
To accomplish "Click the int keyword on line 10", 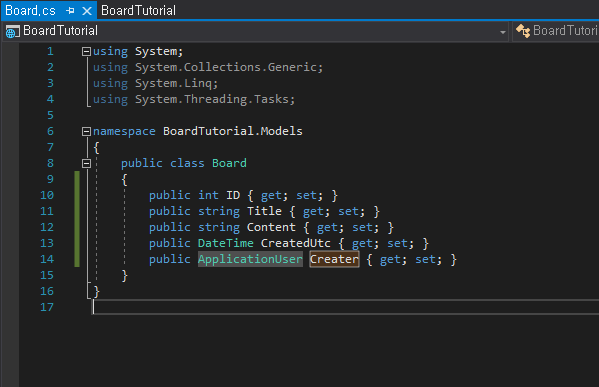I will pyautogui.click(x=208, y=195).
